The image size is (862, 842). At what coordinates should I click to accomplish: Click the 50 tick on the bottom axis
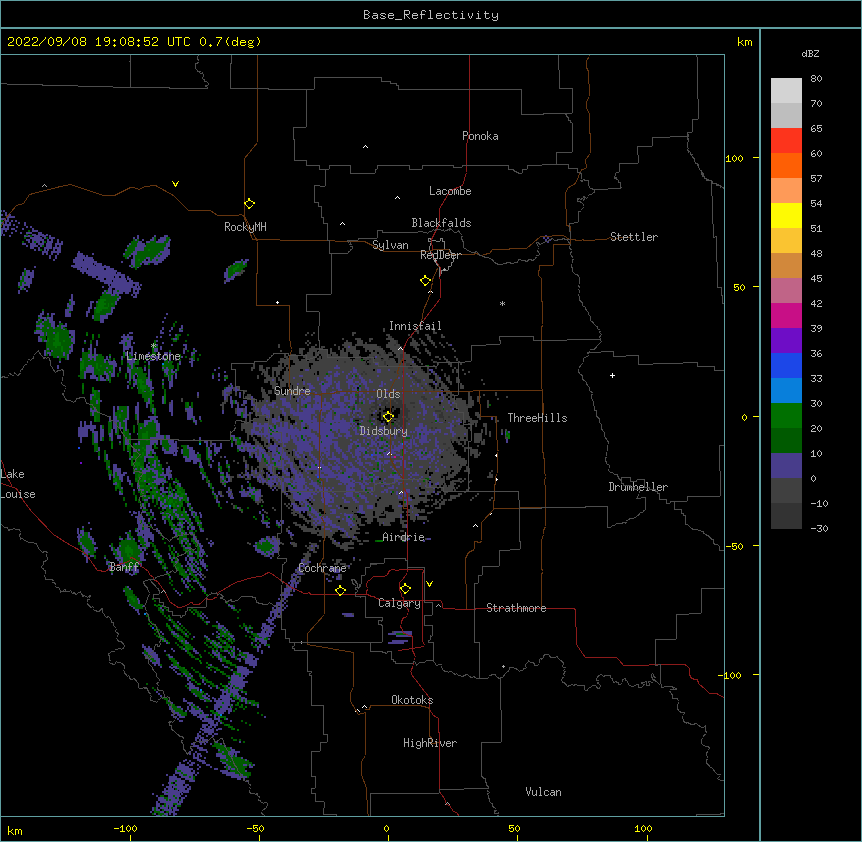(x=514, y=828)
